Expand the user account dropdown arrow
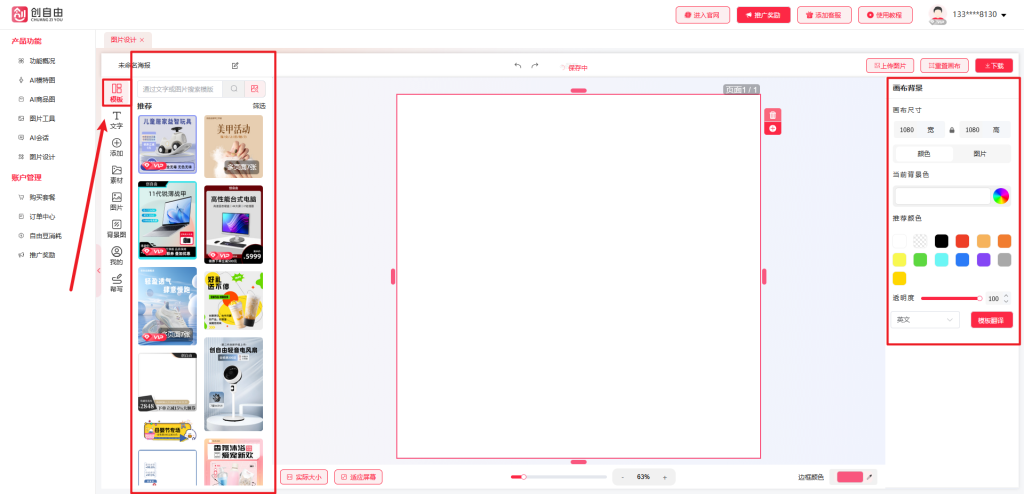This screenshot has width=1024, height=494. [x=1003, y=15]
